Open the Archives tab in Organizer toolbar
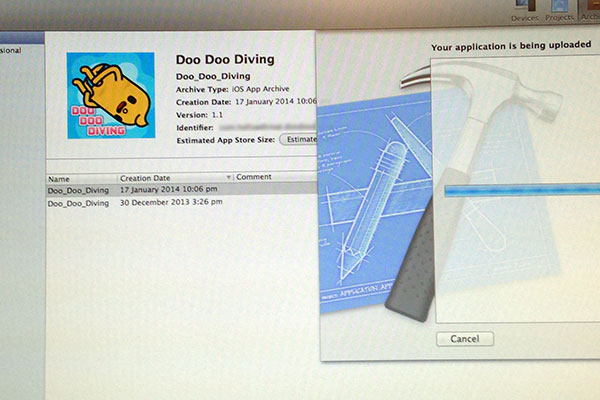 coord(590,11)
